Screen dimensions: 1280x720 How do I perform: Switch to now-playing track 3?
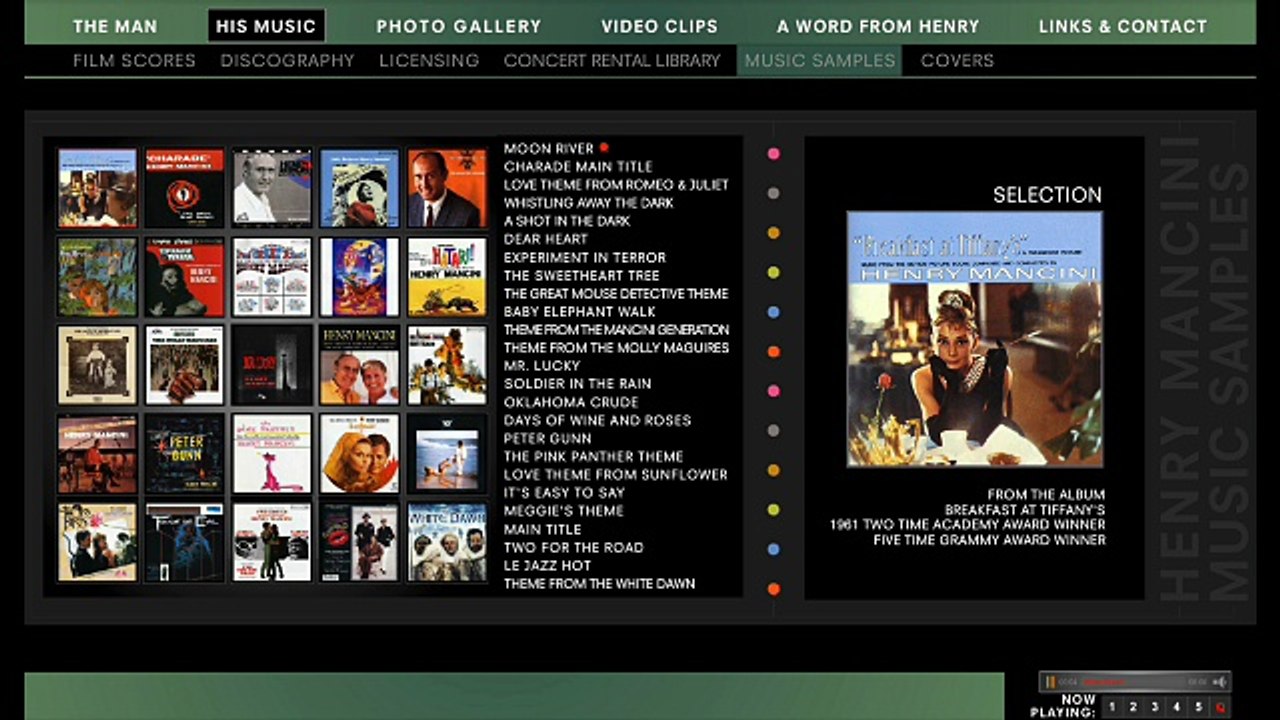coord(1155,706)
